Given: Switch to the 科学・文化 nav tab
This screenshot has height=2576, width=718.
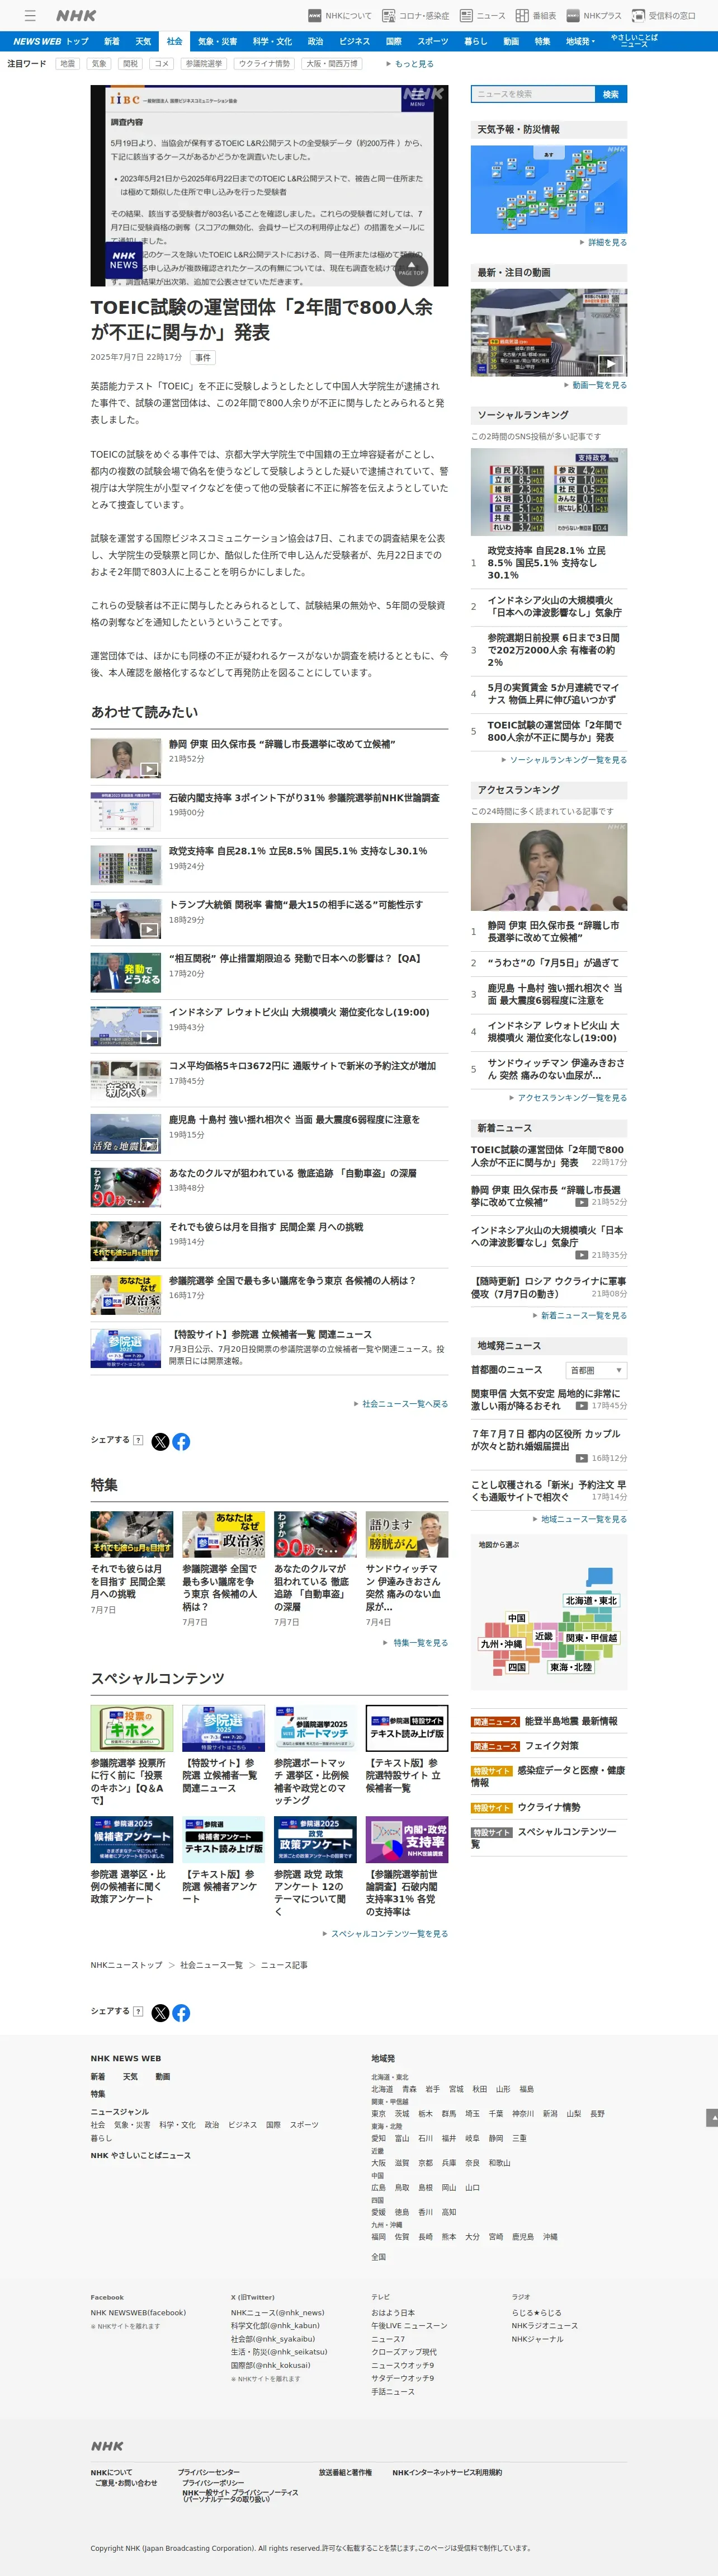Looking at the screenshot, I should [272, 41].
